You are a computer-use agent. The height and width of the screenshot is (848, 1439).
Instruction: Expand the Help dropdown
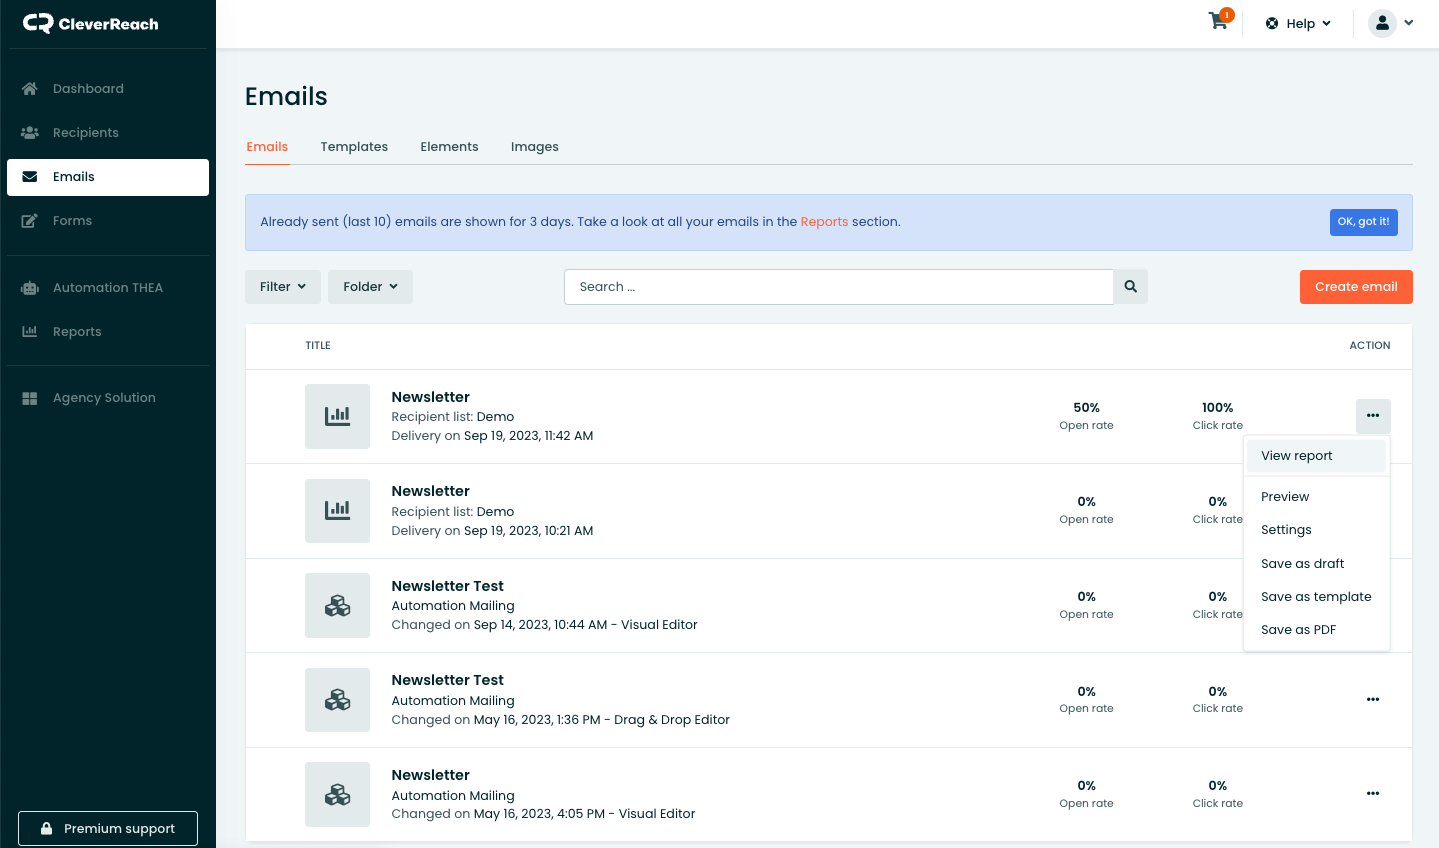(x=1298, y=24)
